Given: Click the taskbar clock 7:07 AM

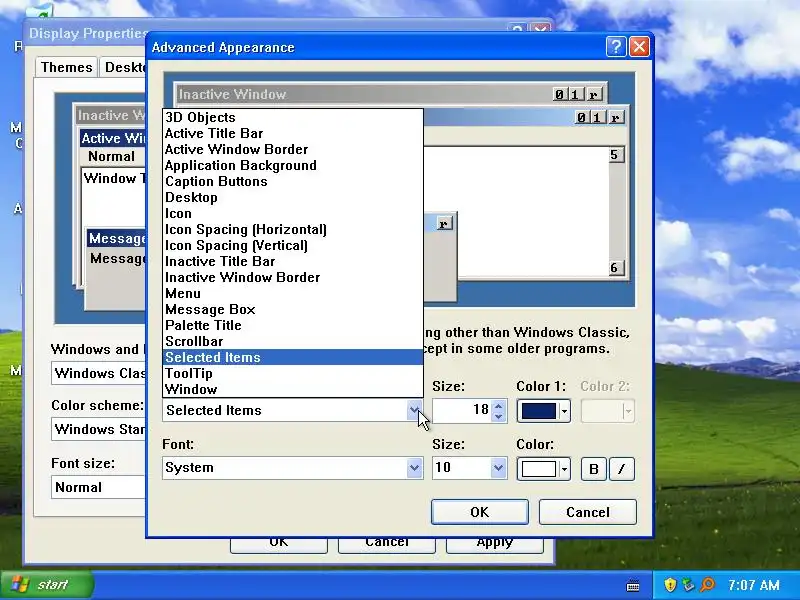Looking at the screenshot, I should [x=754, y=585].
